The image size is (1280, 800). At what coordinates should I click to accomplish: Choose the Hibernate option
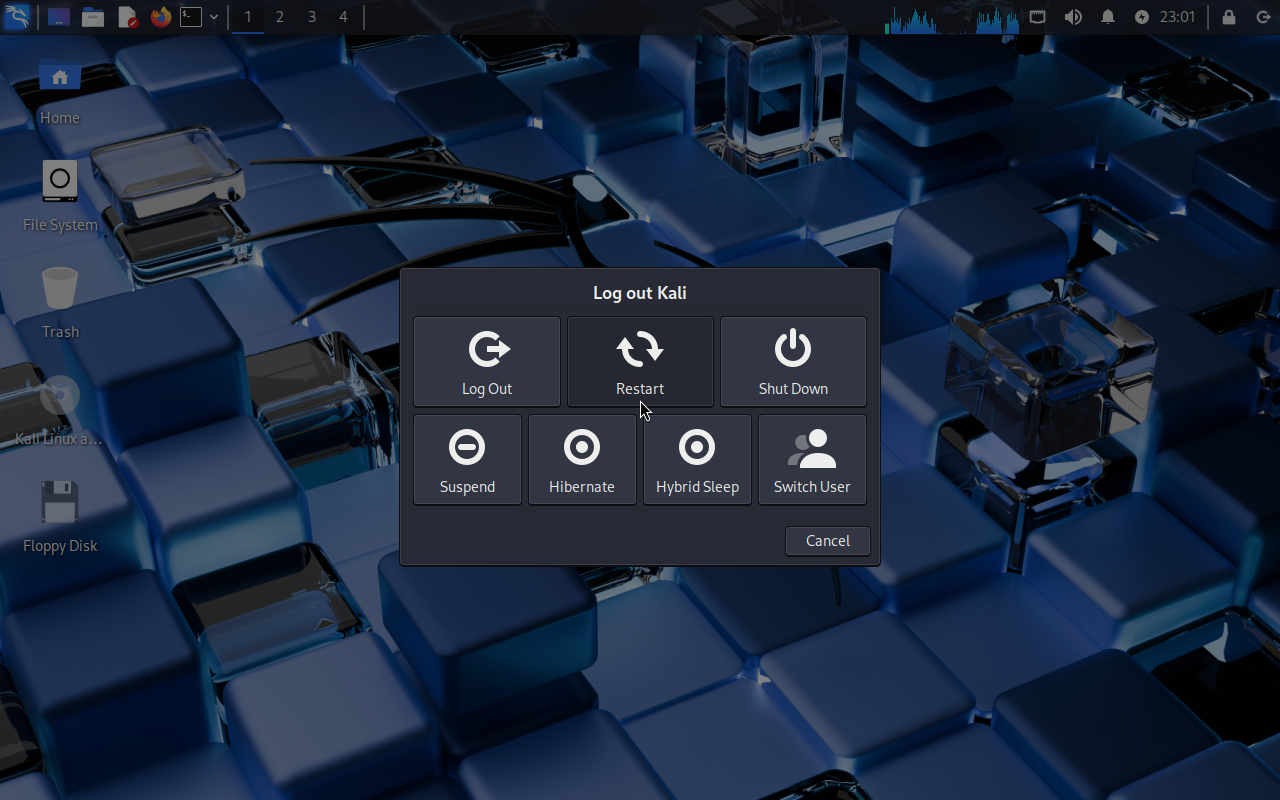click(x=582, y=460)
